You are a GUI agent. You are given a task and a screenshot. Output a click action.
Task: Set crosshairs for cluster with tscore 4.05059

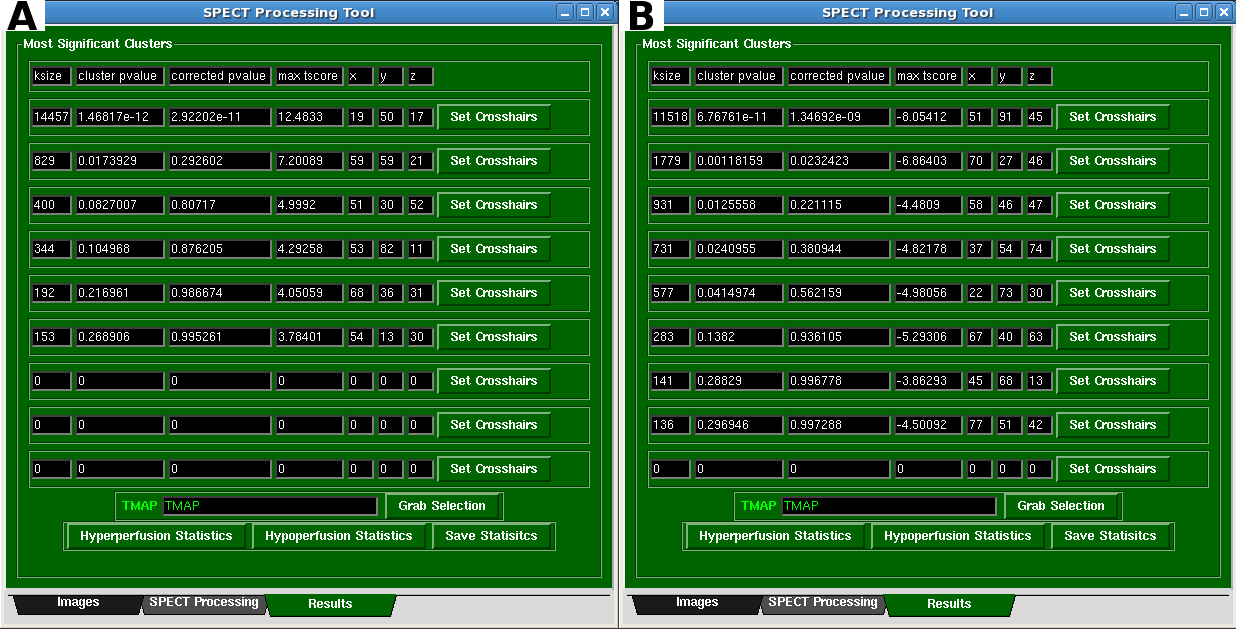(493, 293)
